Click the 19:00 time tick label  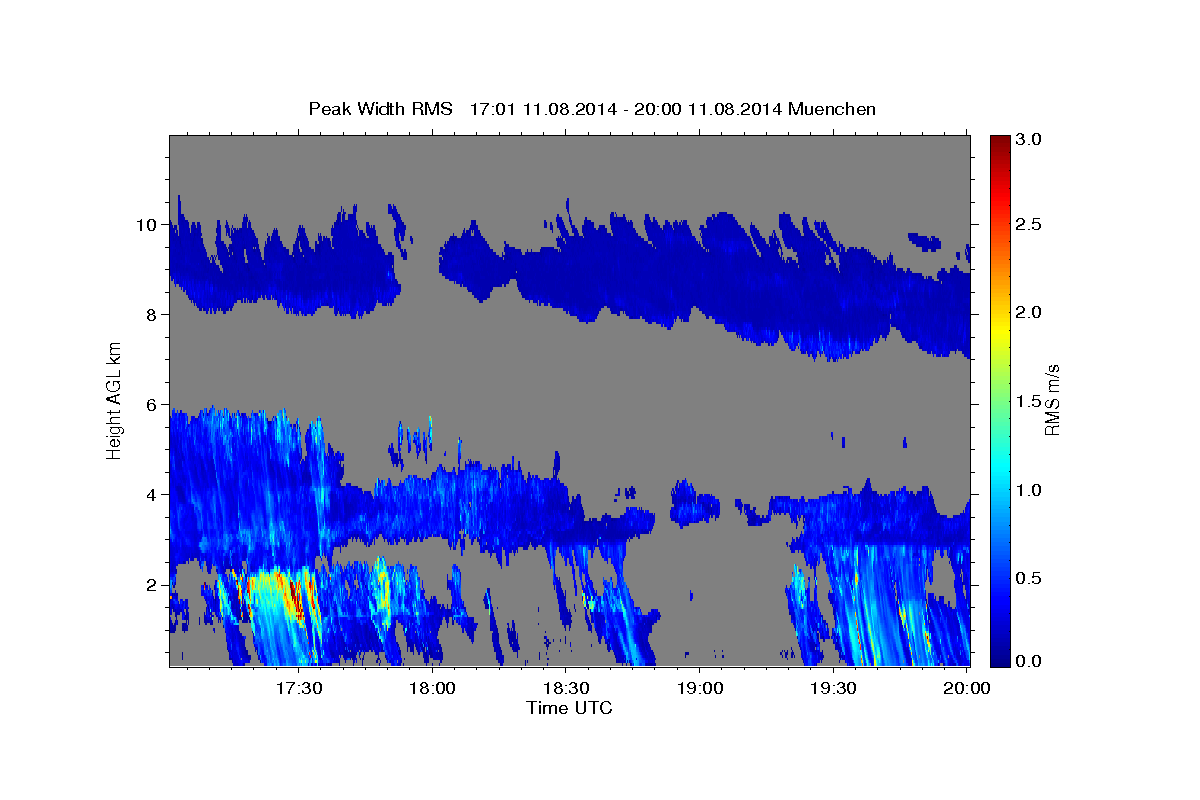[700, 689]
